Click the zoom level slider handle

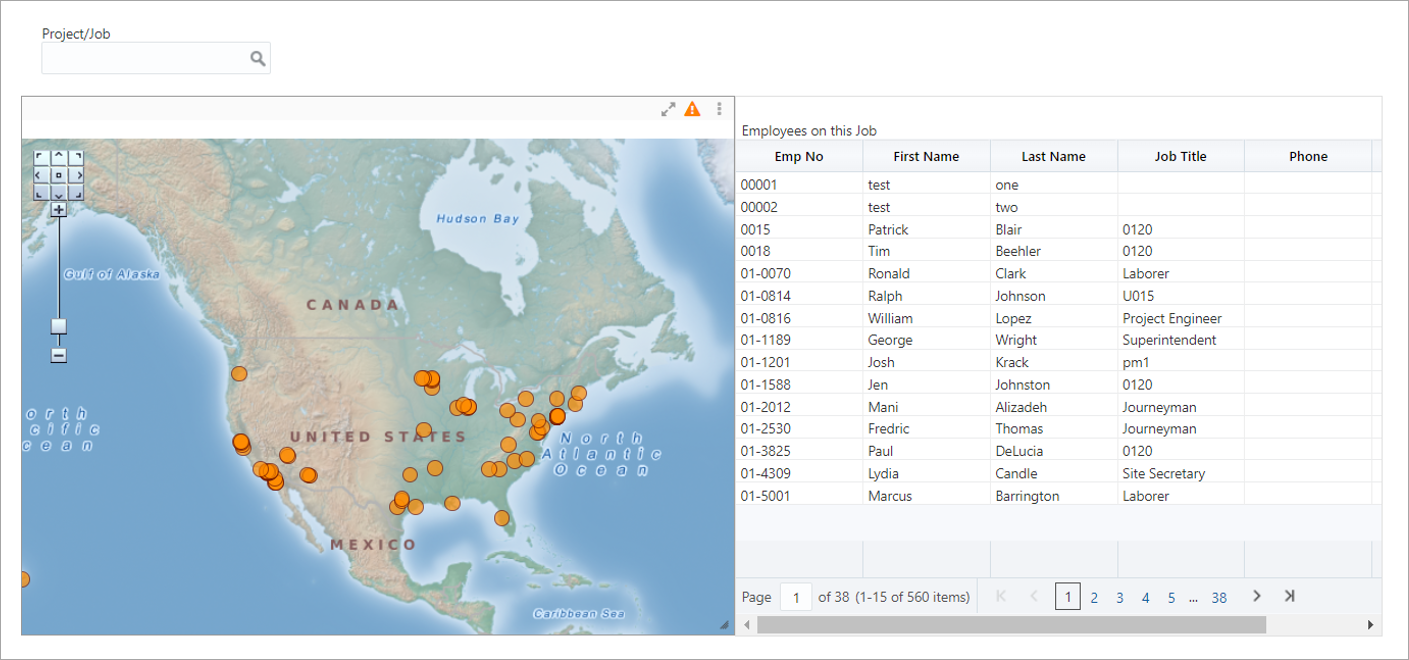point(59,325)
